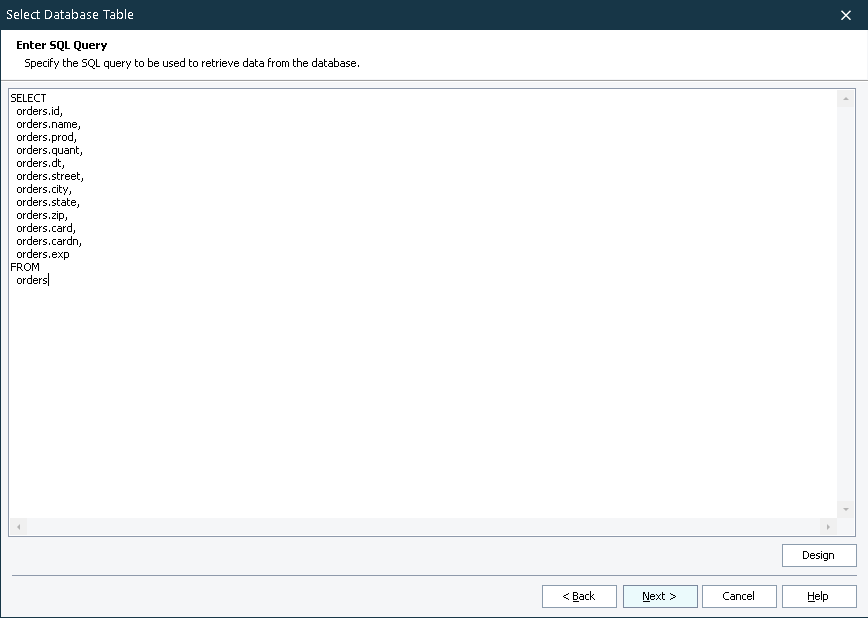Click the orders.zip line
The width and height of the screenshot is (868, 618).
pyautogui.click(x=42, y=215)
